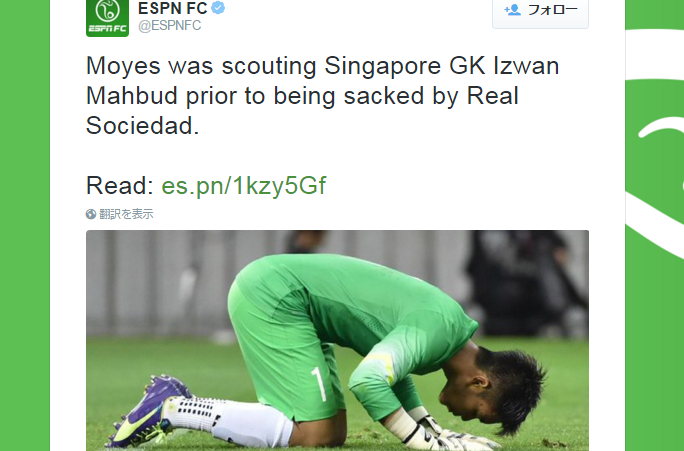Follow ESPN FC with the フォロー button

pos(540,12)
